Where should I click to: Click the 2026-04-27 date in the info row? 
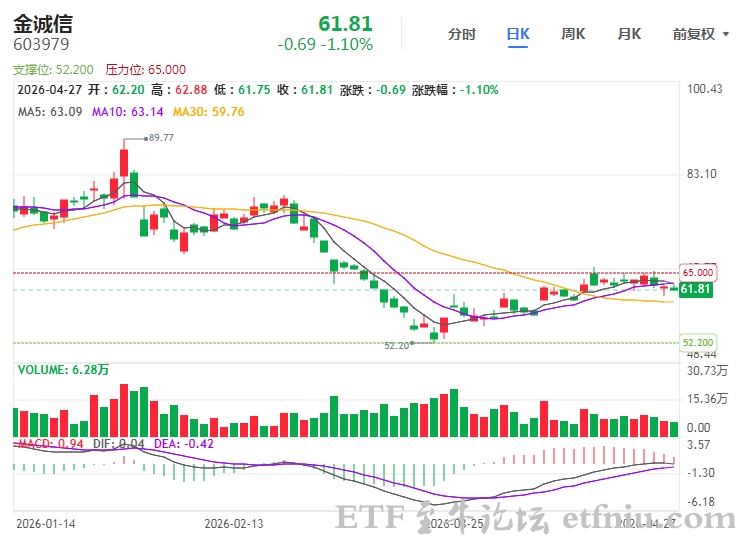click(50, 90)
